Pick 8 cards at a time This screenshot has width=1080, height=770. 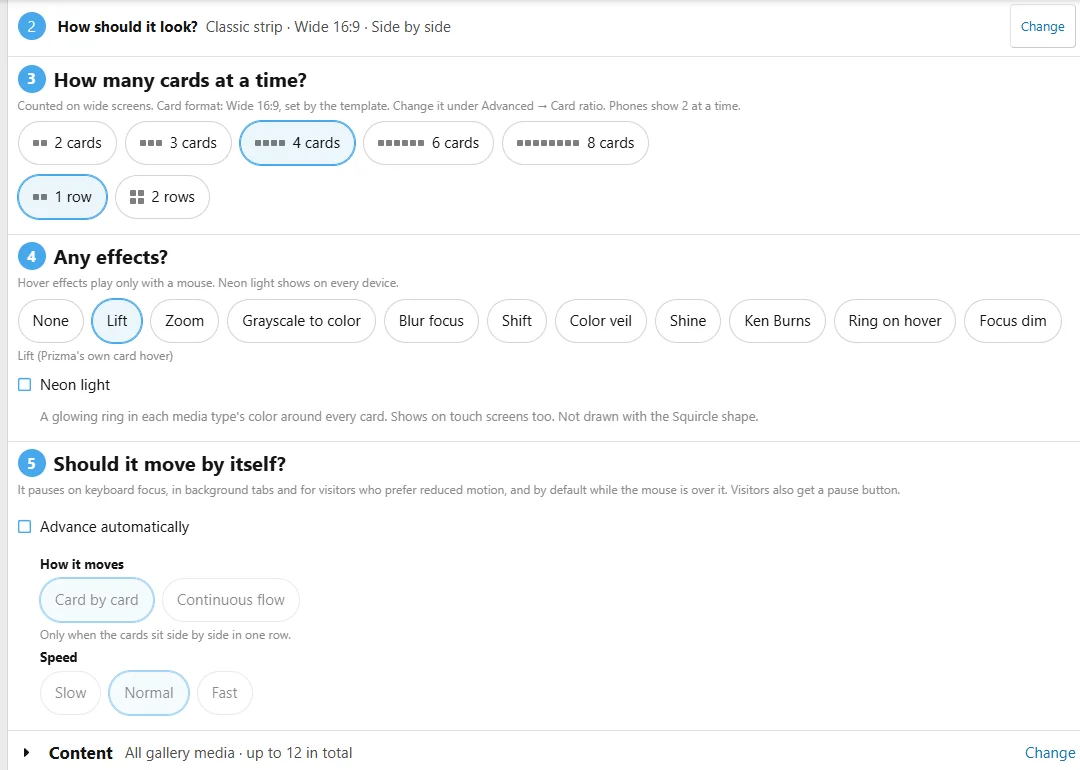[575, 143]
